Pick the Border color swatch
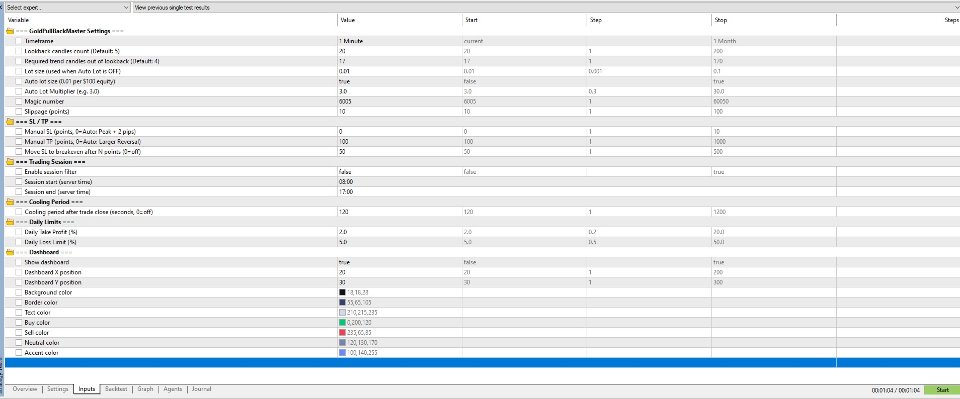 point(342,302)
